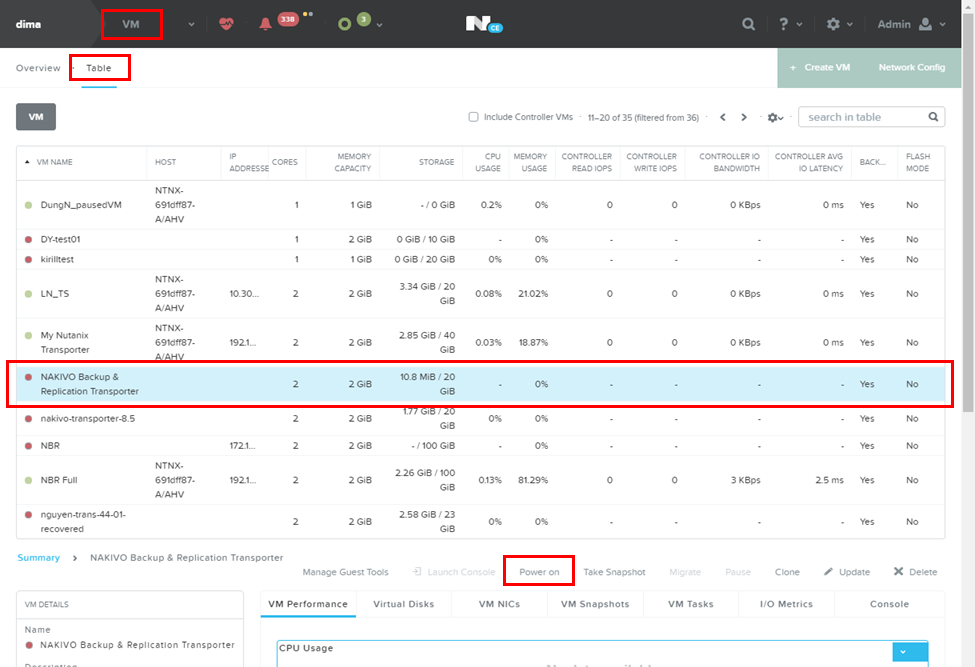Open the help question mark menu

pos(785,24)
